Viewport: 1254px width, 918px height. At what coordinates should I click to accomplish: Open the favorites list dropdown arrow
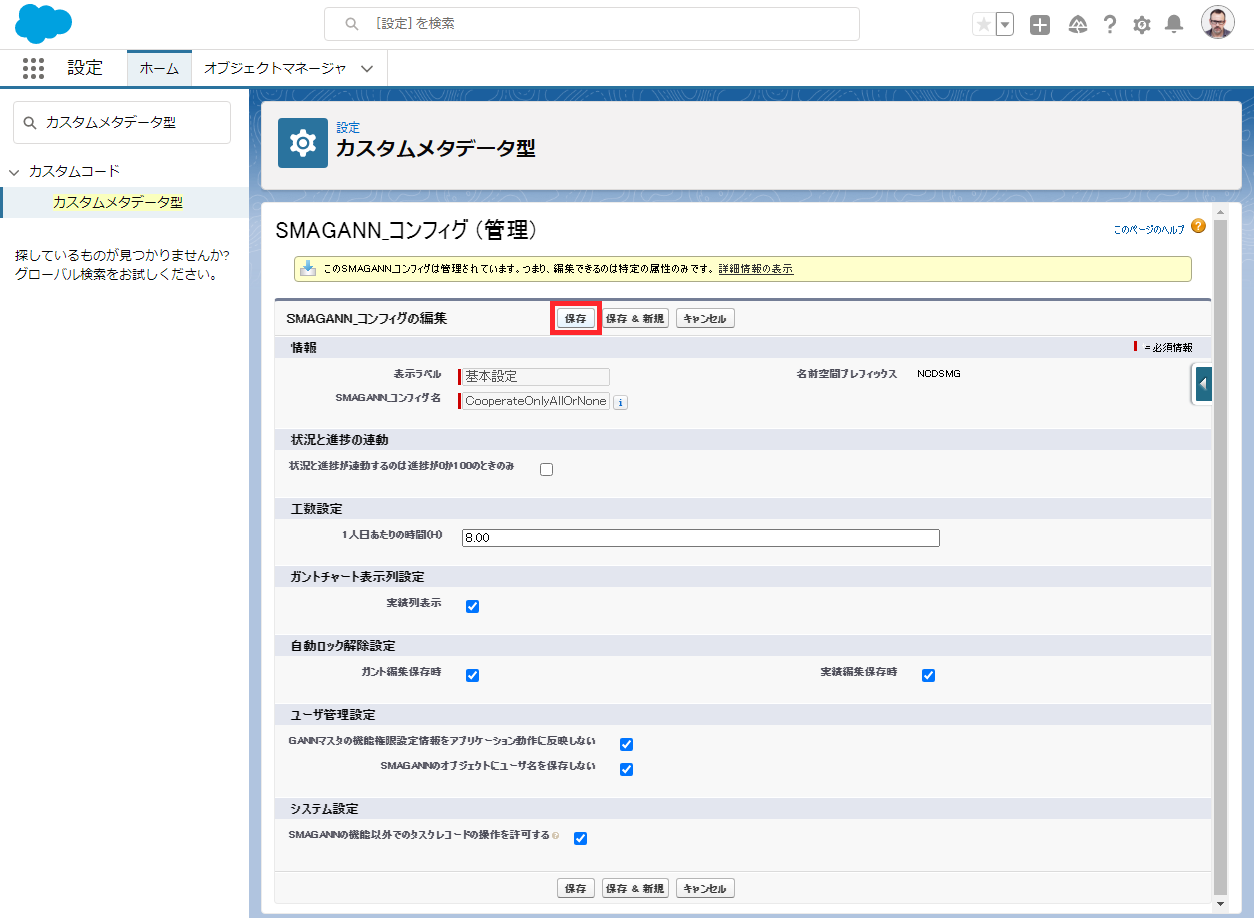click(x=1005, y=25)
